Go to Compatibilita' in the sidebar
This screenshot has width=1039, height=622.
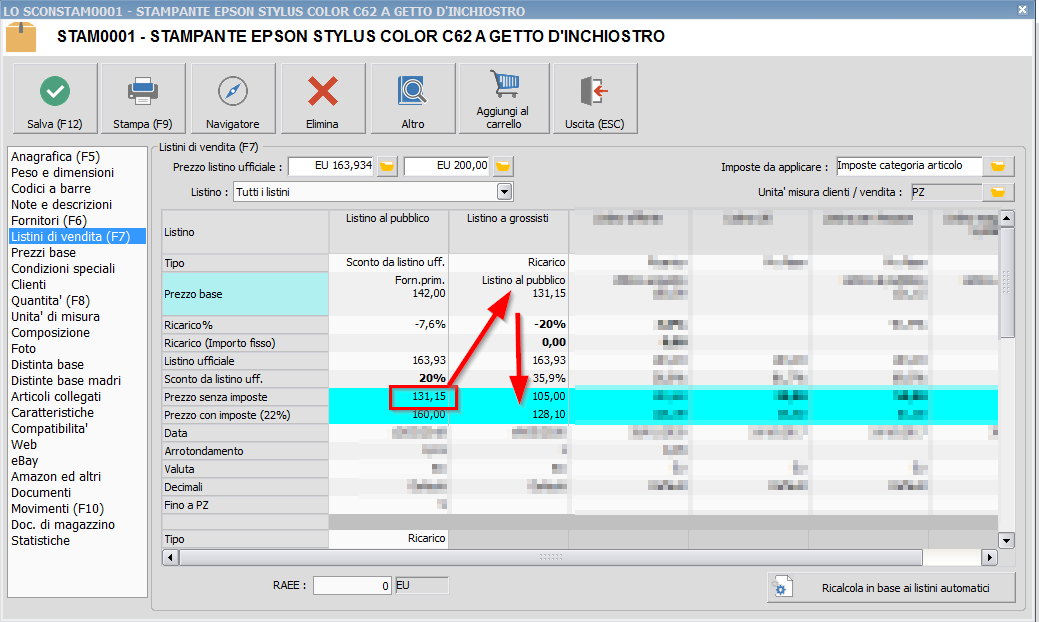click(50, 429)
